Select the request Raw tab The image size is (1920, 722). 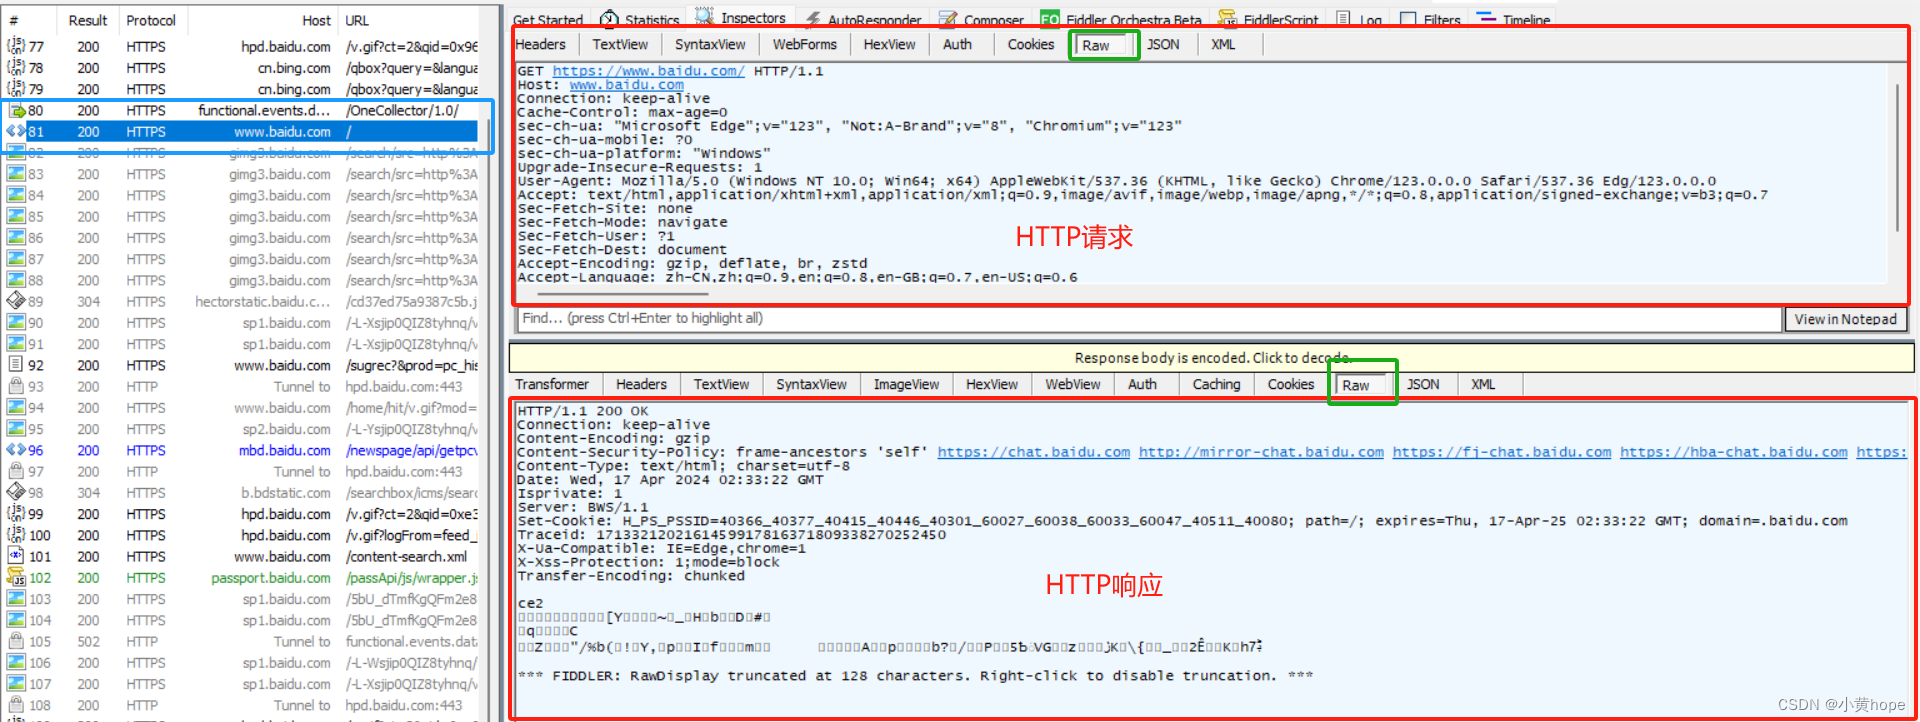(x=1104, y=45)
